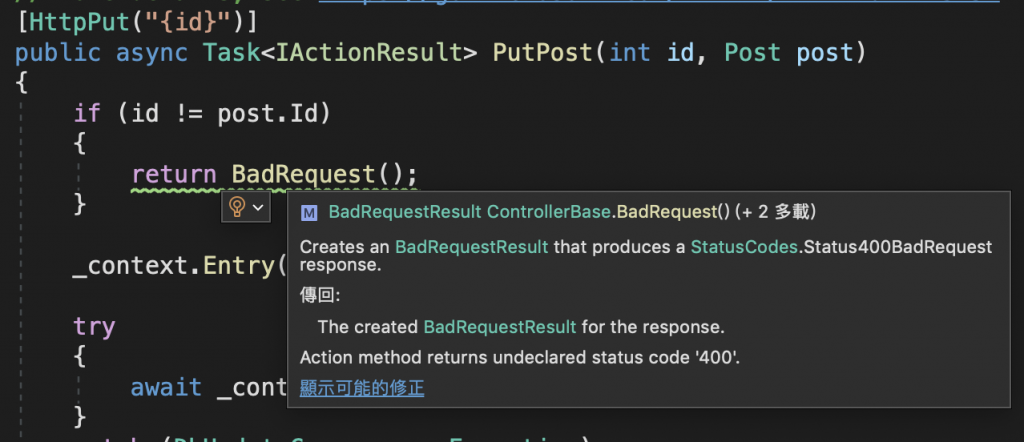This screenshot has width=1024, height=442.
Task: Click the Post parameter type
Action: pyautogui.click(x=752, y=52)
